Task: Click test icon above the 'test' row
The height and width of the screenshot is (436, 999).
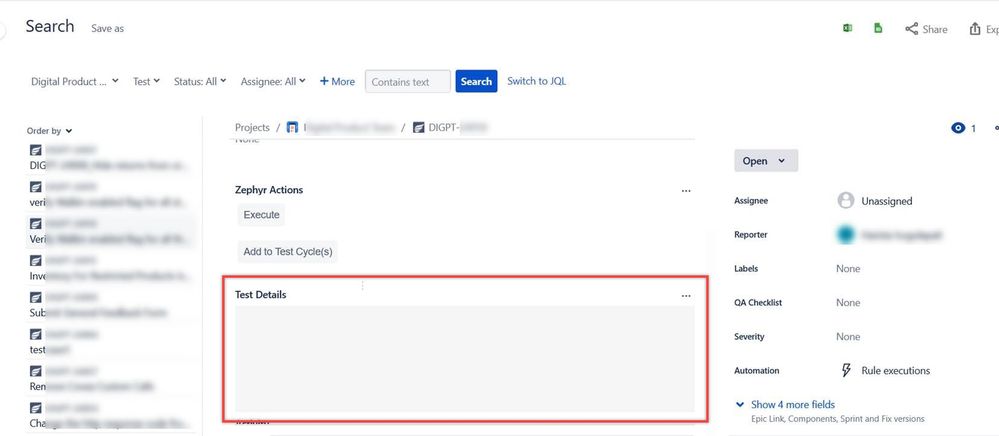Action: pos(36,334)
